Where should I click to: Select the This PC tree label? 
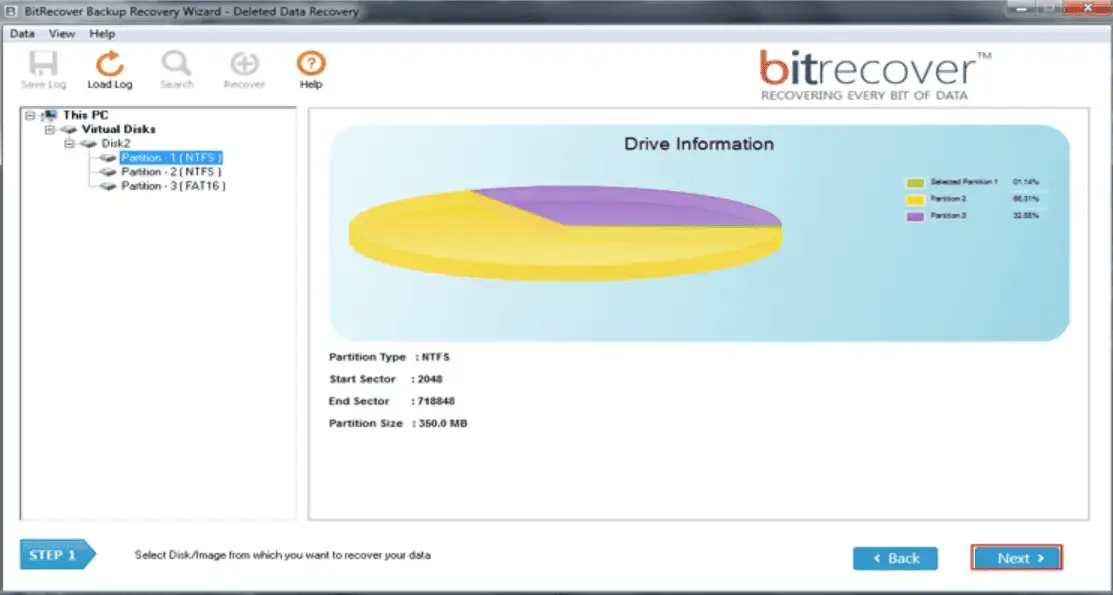(85, 115)
